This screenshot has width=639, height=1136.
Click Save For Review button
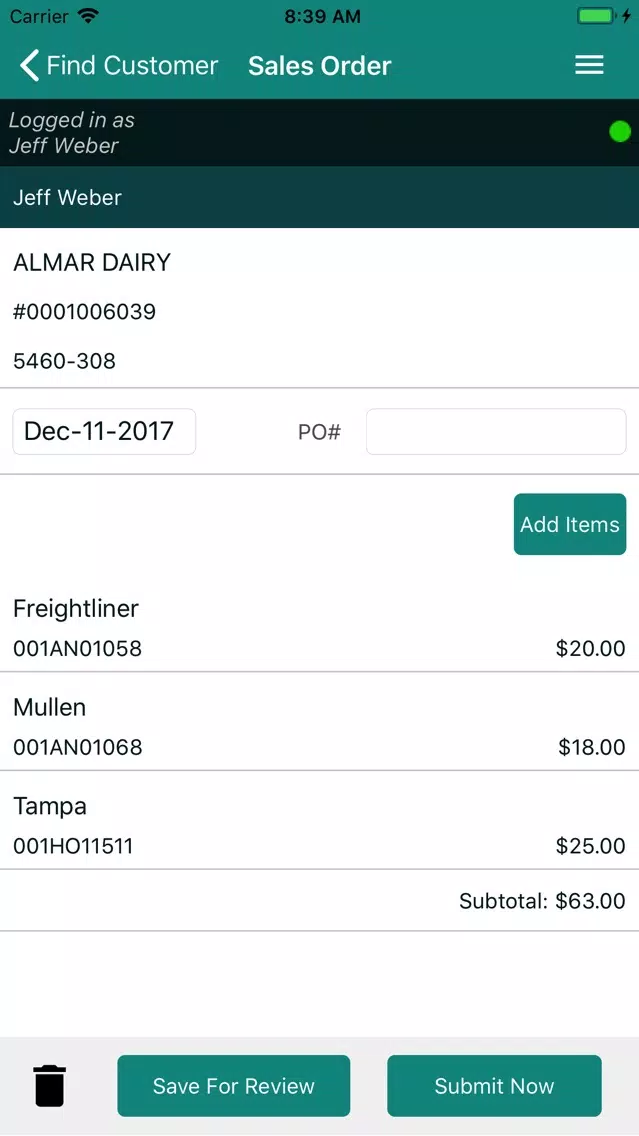tap(233, 1085)
